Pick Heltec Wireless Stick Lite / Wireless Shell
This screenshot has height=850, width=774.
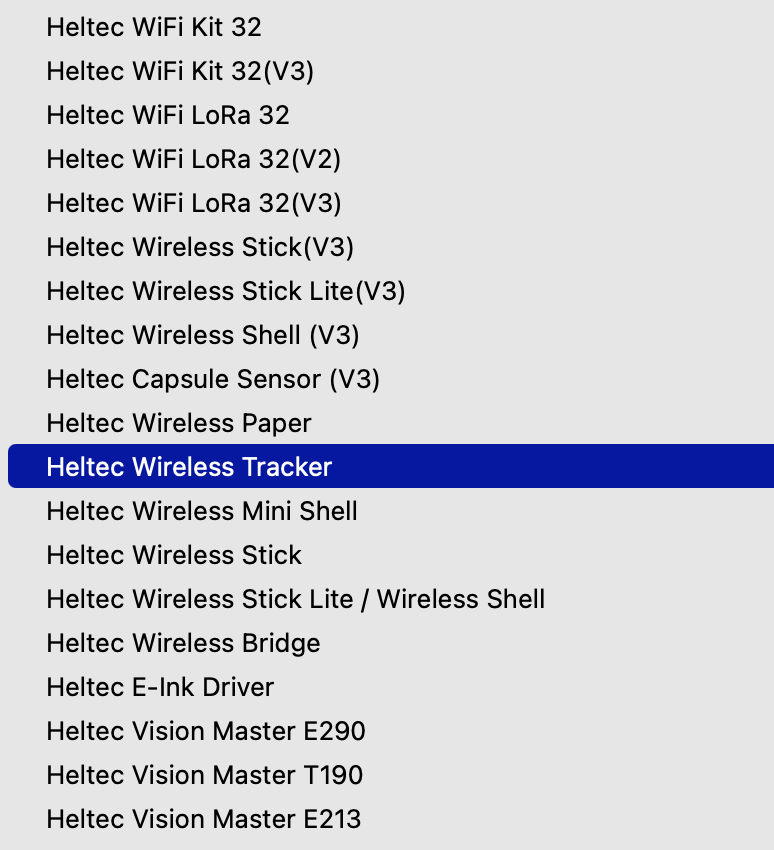(296, 599)
